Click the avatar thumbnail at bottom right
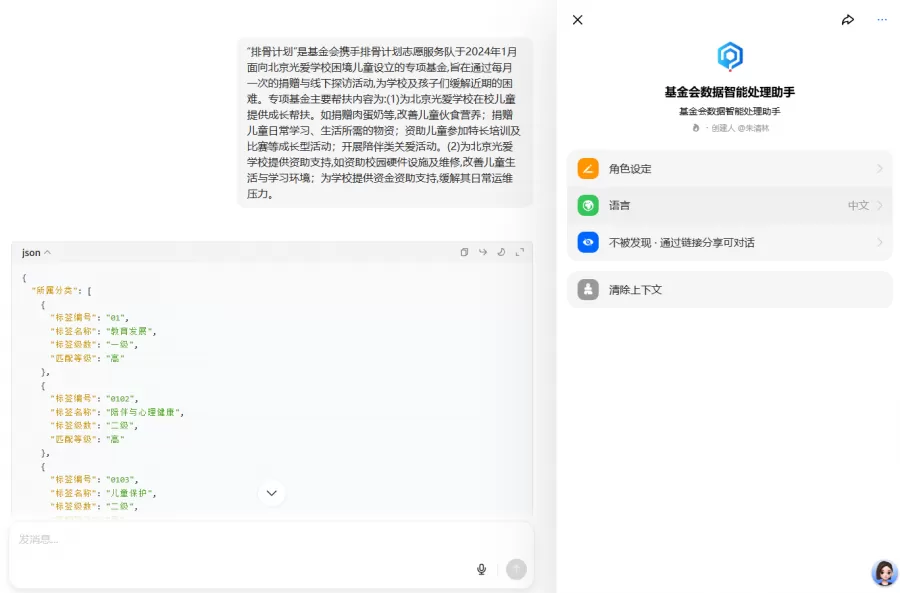Screen dimensions: 900x593 884,572
